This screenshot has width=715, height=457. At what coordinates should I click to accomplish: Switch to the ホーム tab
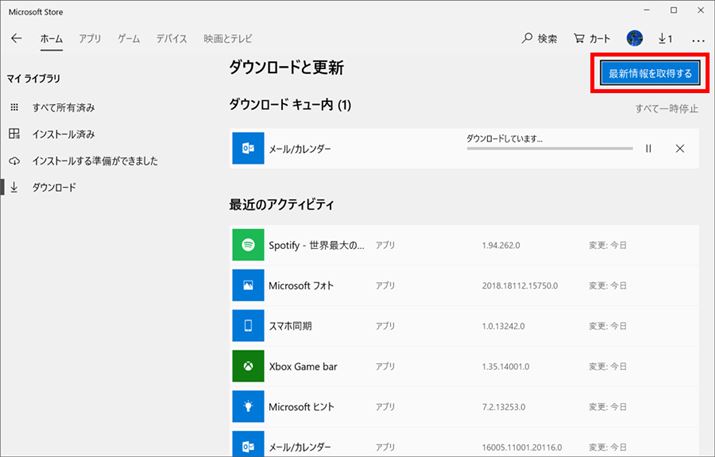pyautogui.click(x=50, y=39)
